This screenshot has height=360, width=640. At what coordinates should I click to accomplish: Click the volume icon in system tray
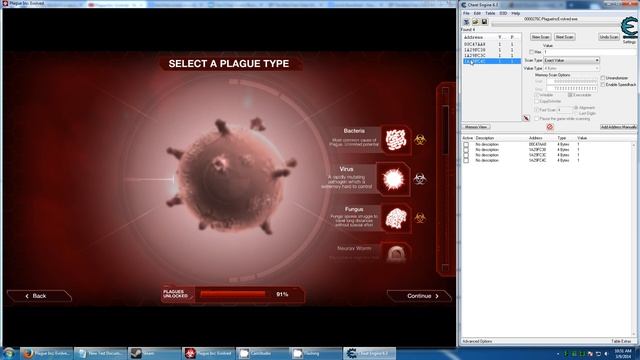tap(606, 353)
